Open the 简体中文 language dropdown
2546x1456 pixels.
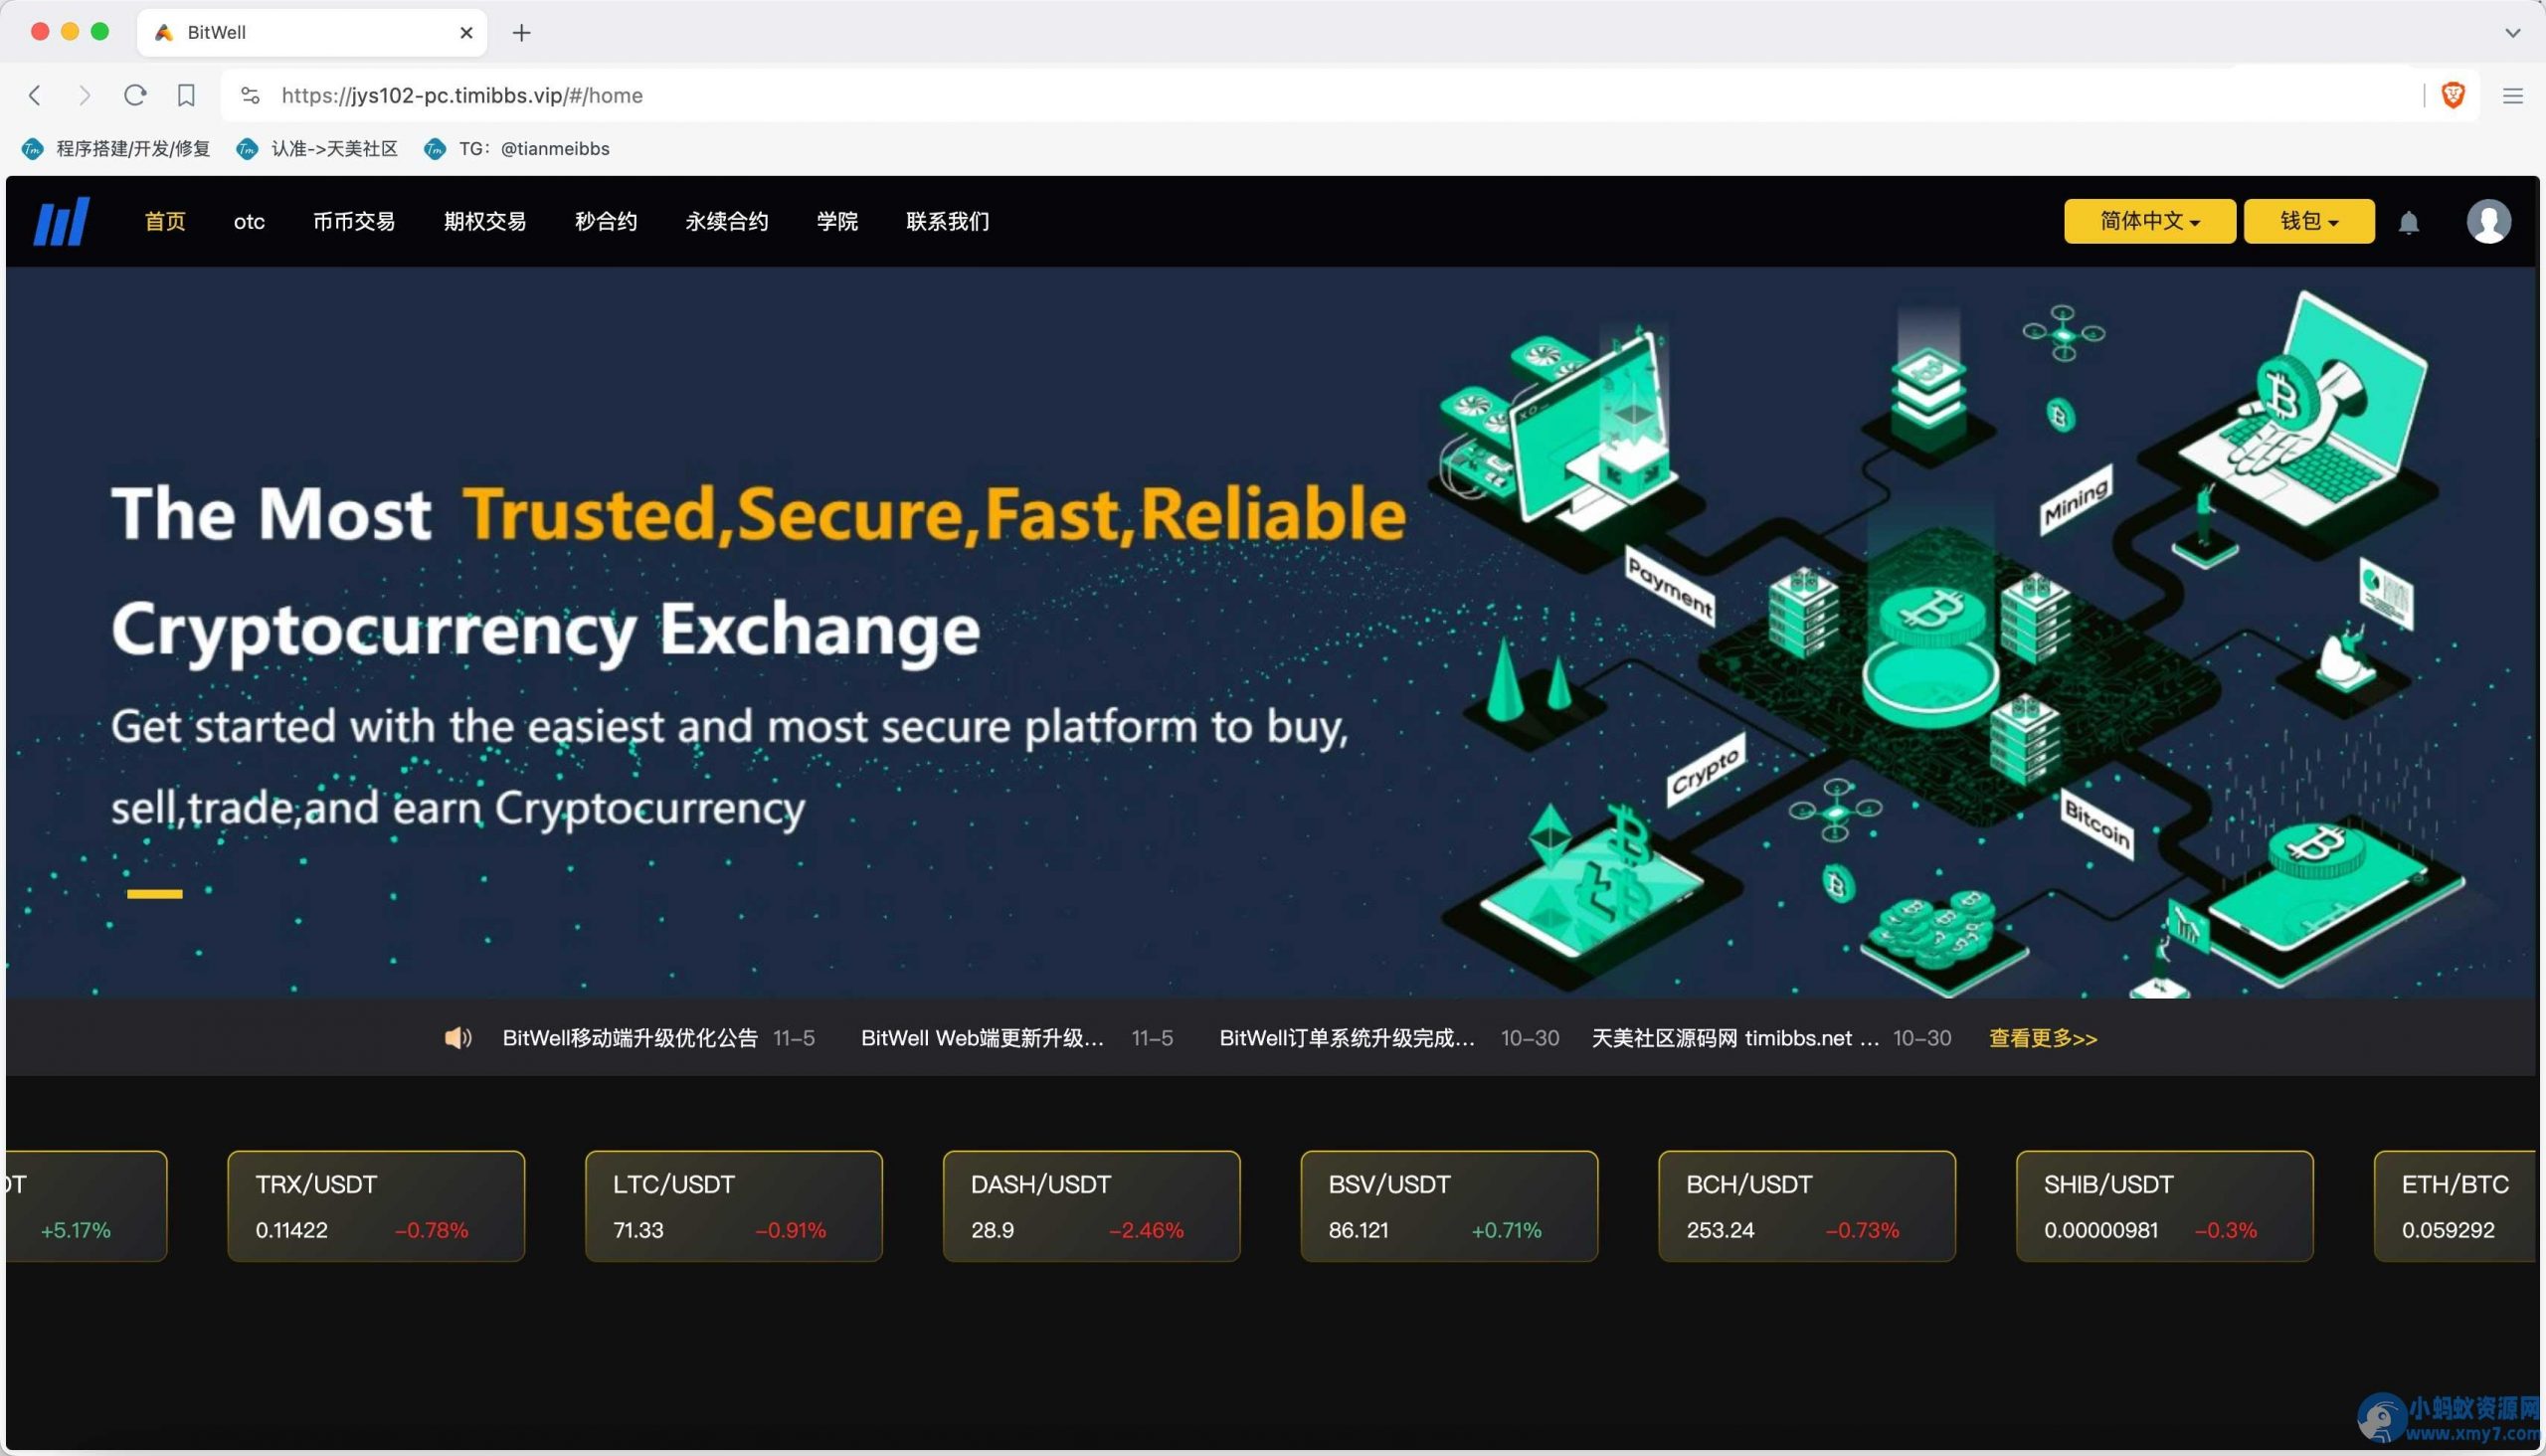coord(2149,221)
